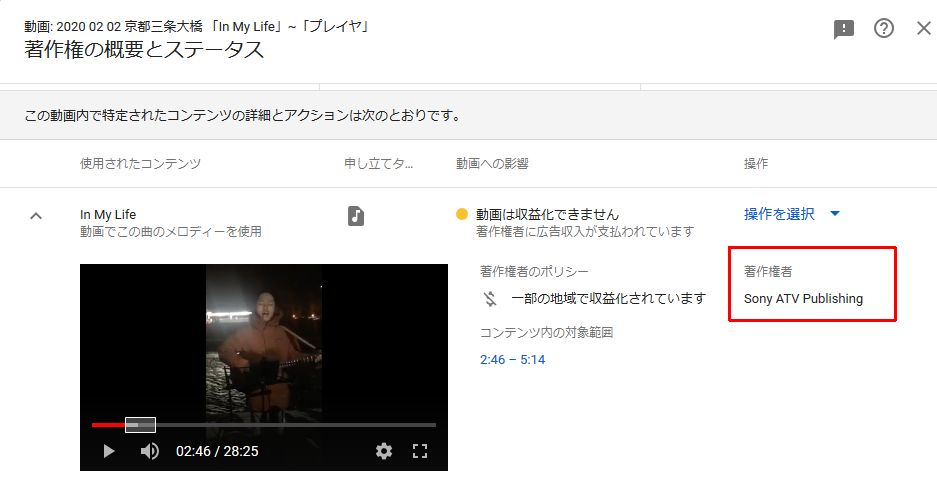Open the 操作を選択 dropdown
This screenshot has width=937, height=483.
pos(792,214)
